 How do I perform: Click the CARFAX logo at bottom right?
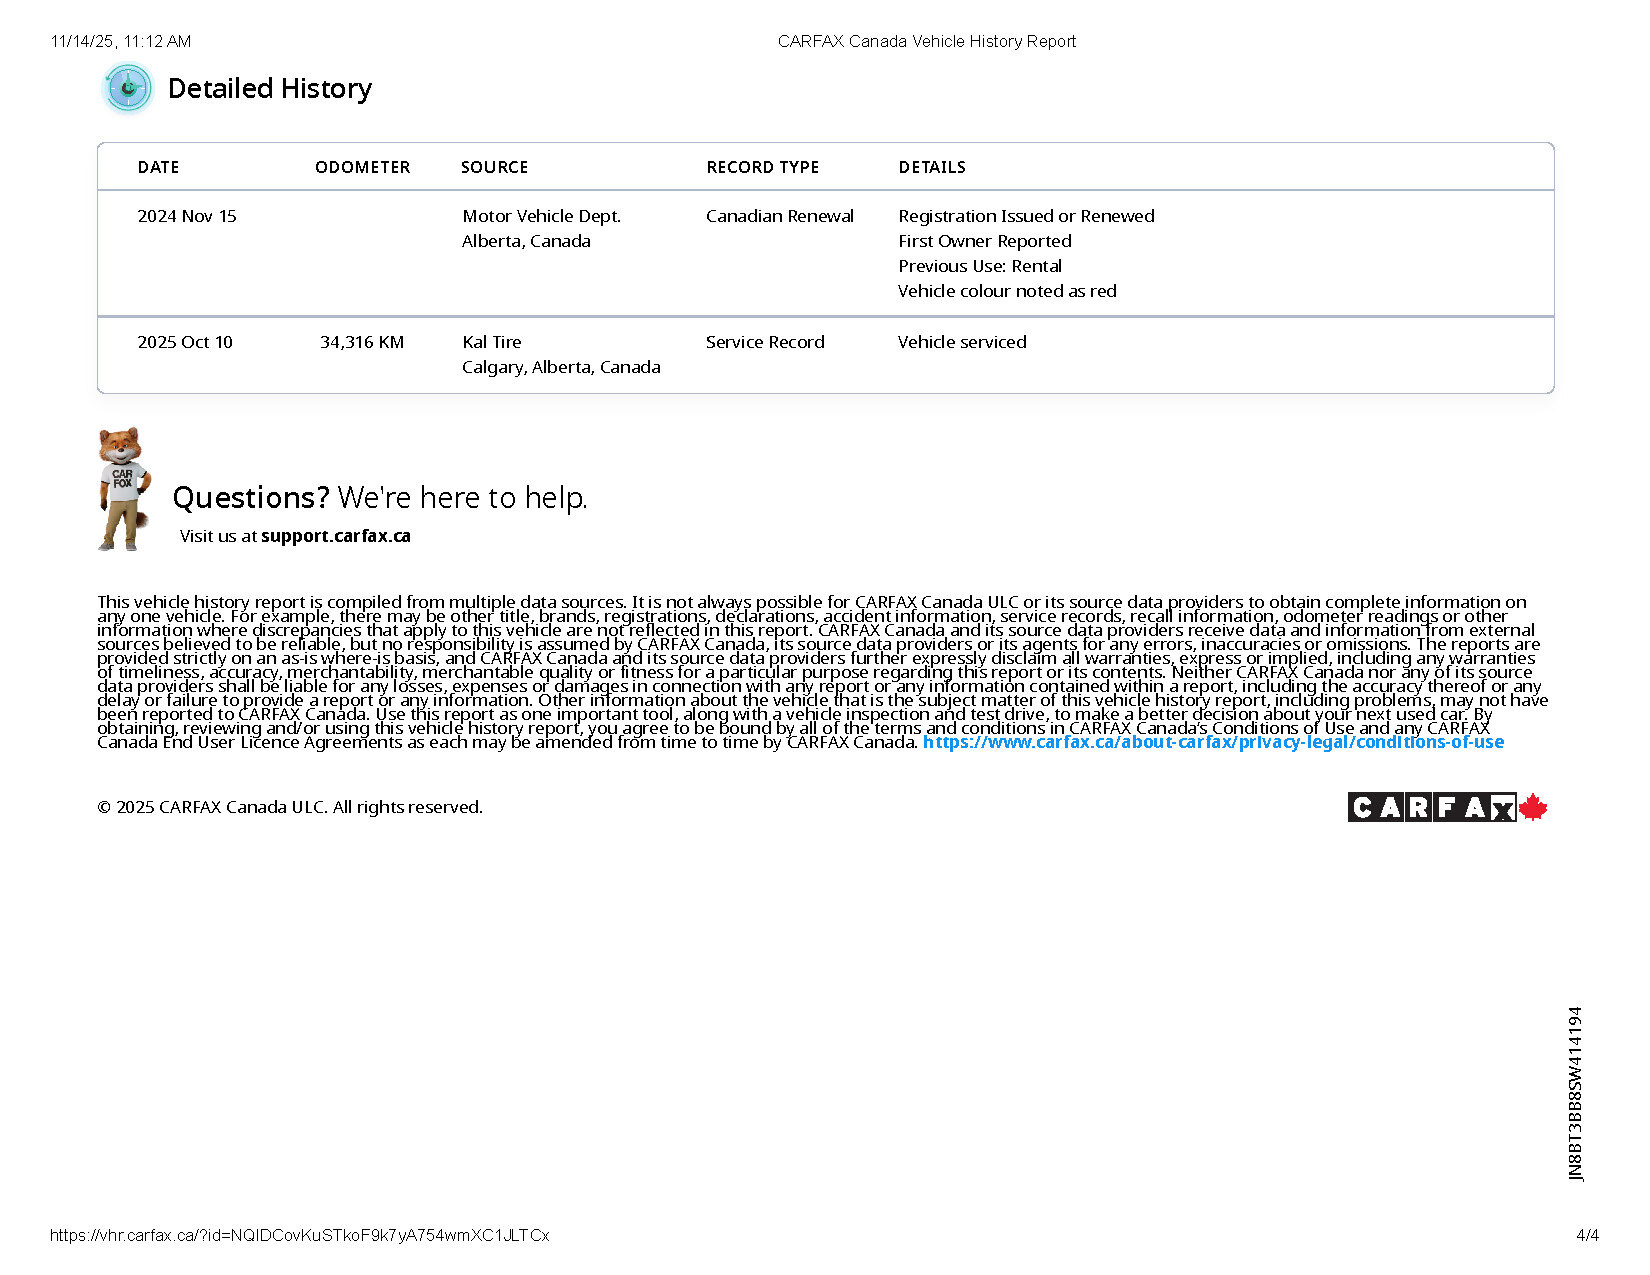(x=1431, y=807)
